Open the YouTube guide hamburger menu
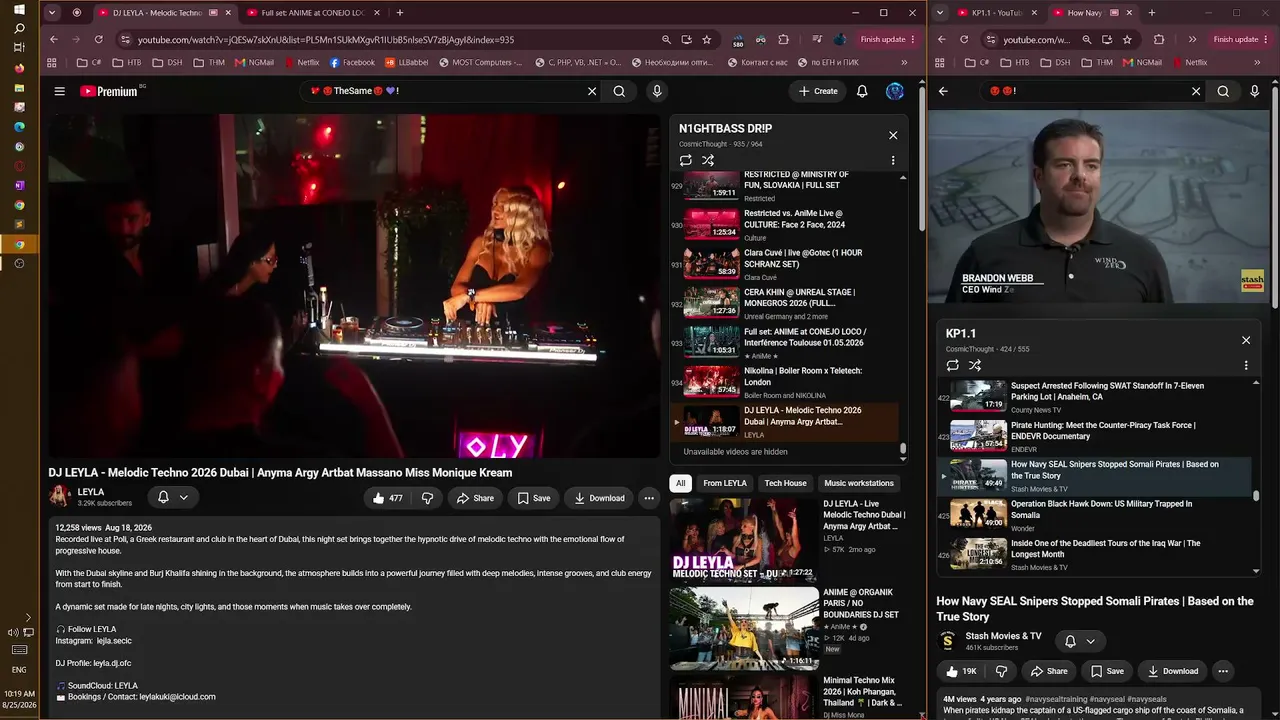Viewport: 1280px width, 720px height. pos(60,91)
